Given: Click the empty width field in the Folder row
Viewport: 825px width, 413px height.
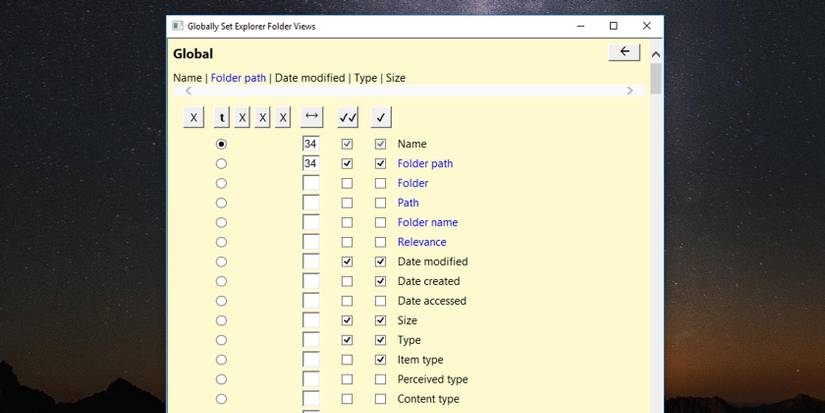Looking at the screenshot, I should (311, 183).
